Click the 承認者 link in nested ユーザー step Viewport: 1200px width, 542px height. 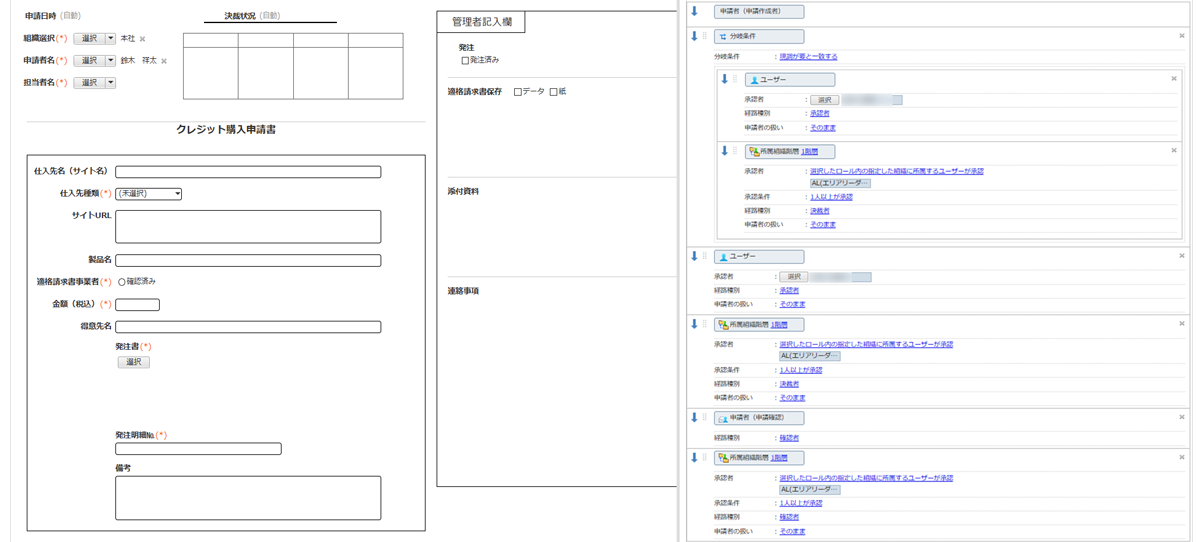(x=819, y=114)
